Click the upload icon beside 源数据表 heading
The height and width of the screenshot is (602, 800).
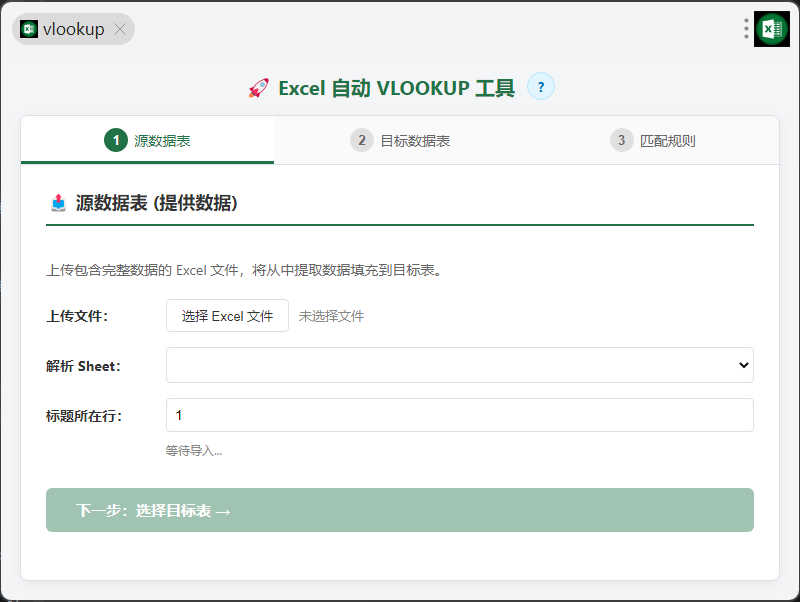[59, 203]
